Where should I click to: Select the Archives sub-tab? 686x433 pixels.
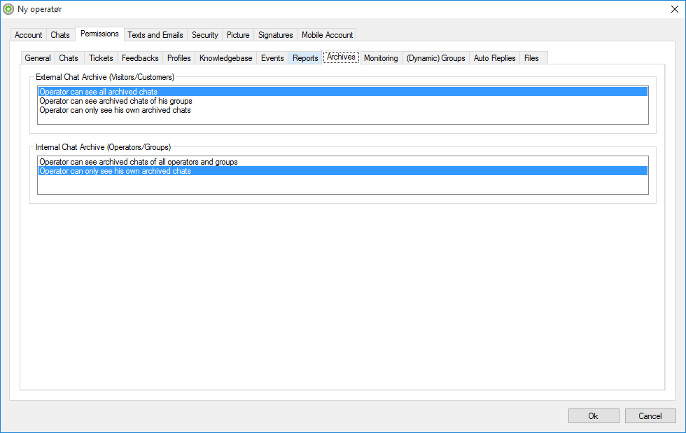pyautogui.click(x=341, y=57)
